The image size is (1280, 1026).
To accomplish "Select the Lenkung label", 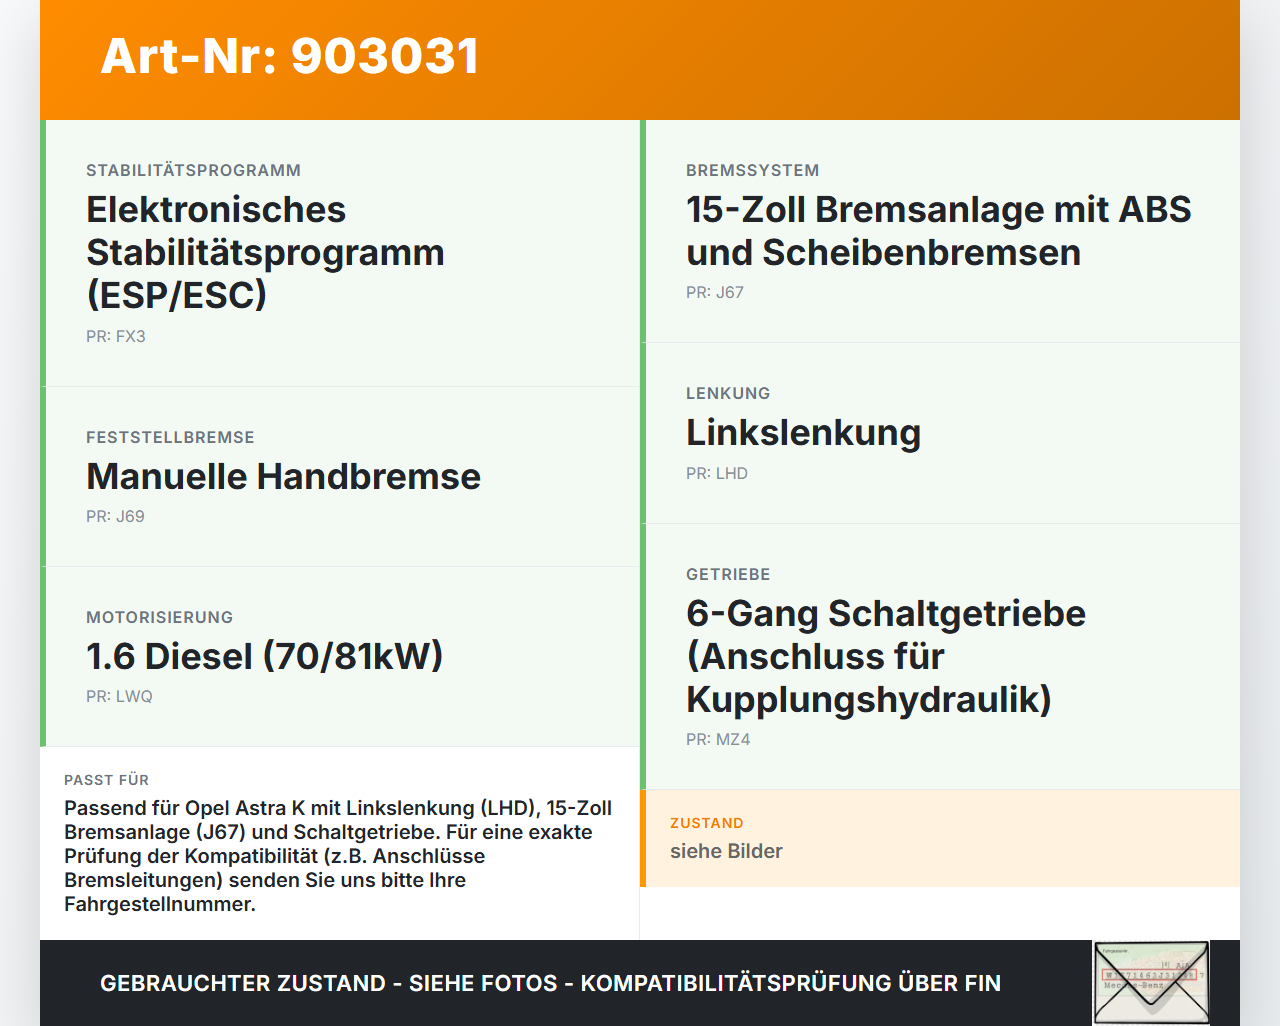I will pyautogui.click(x=728, y=394).
